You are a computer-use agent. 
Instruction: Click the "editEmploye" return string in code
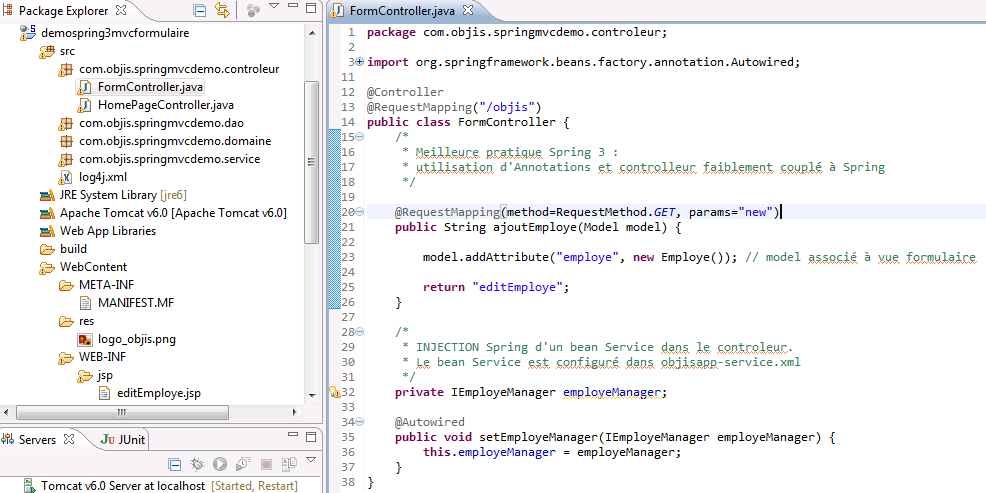[517, 287]
